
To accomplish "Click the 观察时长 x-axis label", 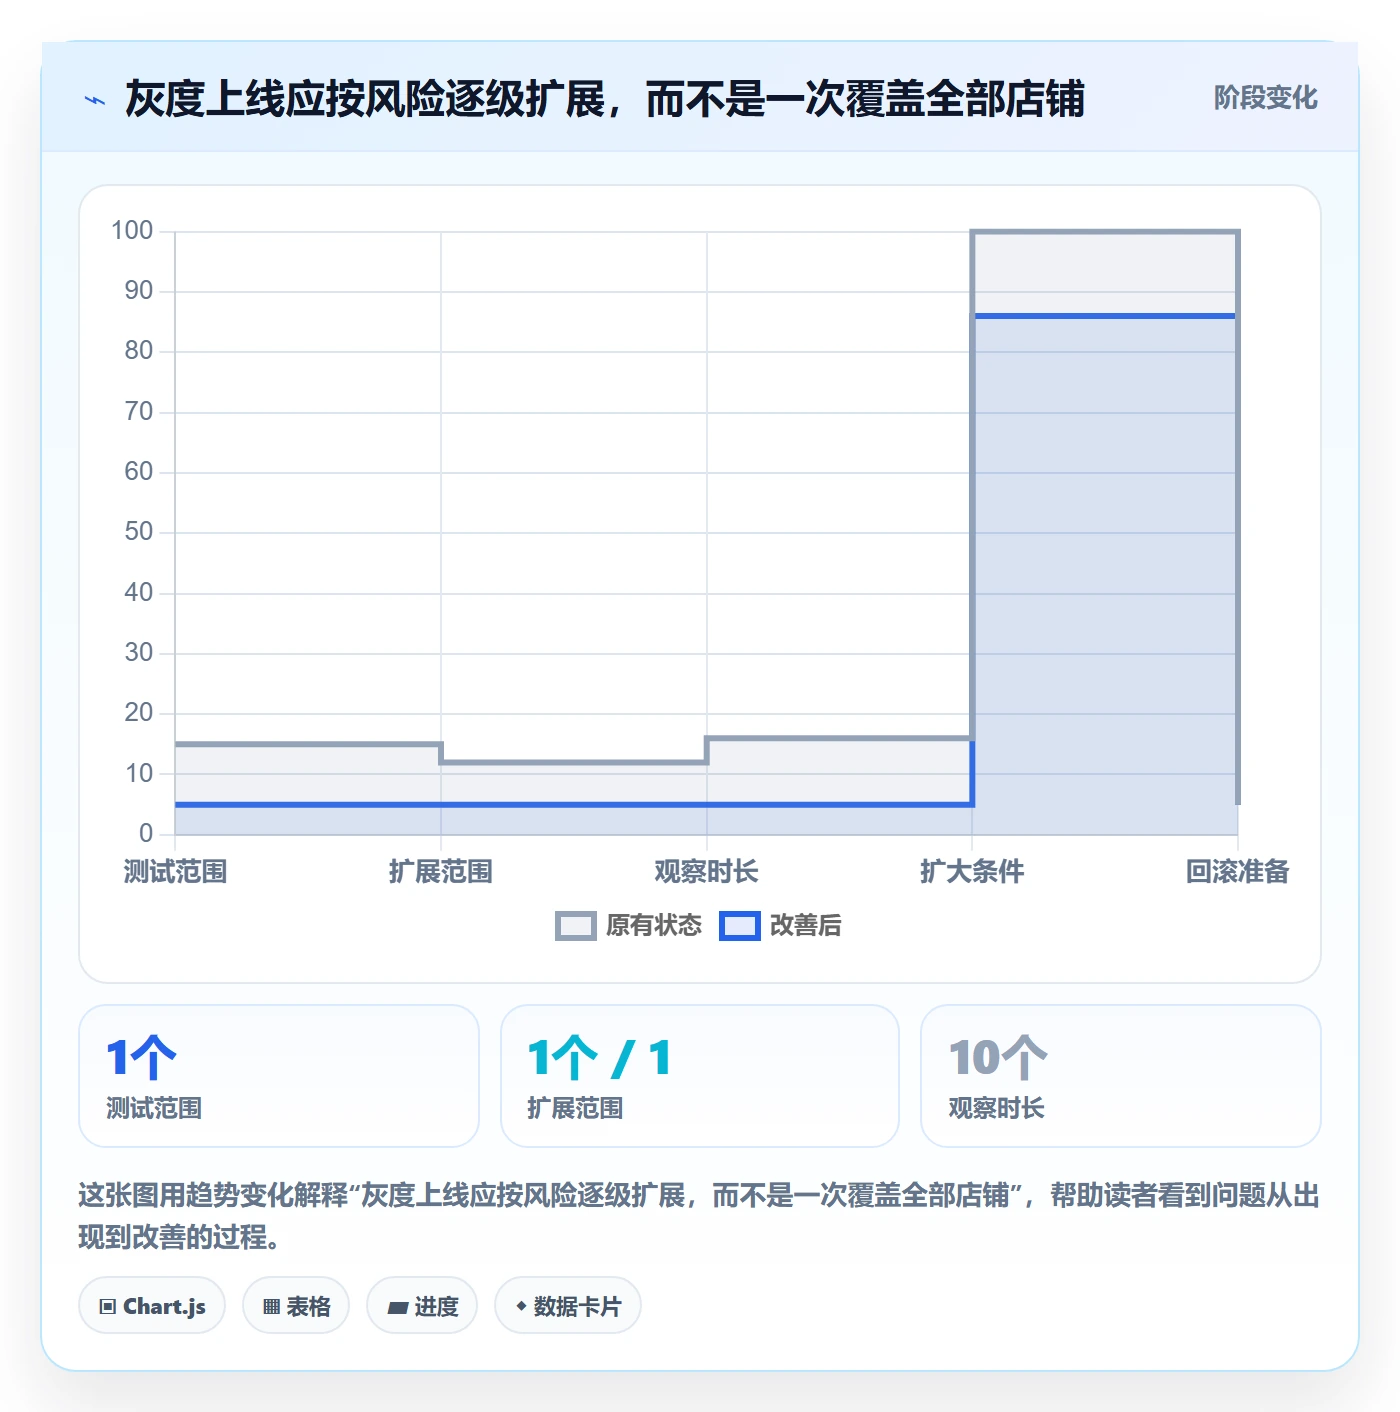I will click(707, 872).
